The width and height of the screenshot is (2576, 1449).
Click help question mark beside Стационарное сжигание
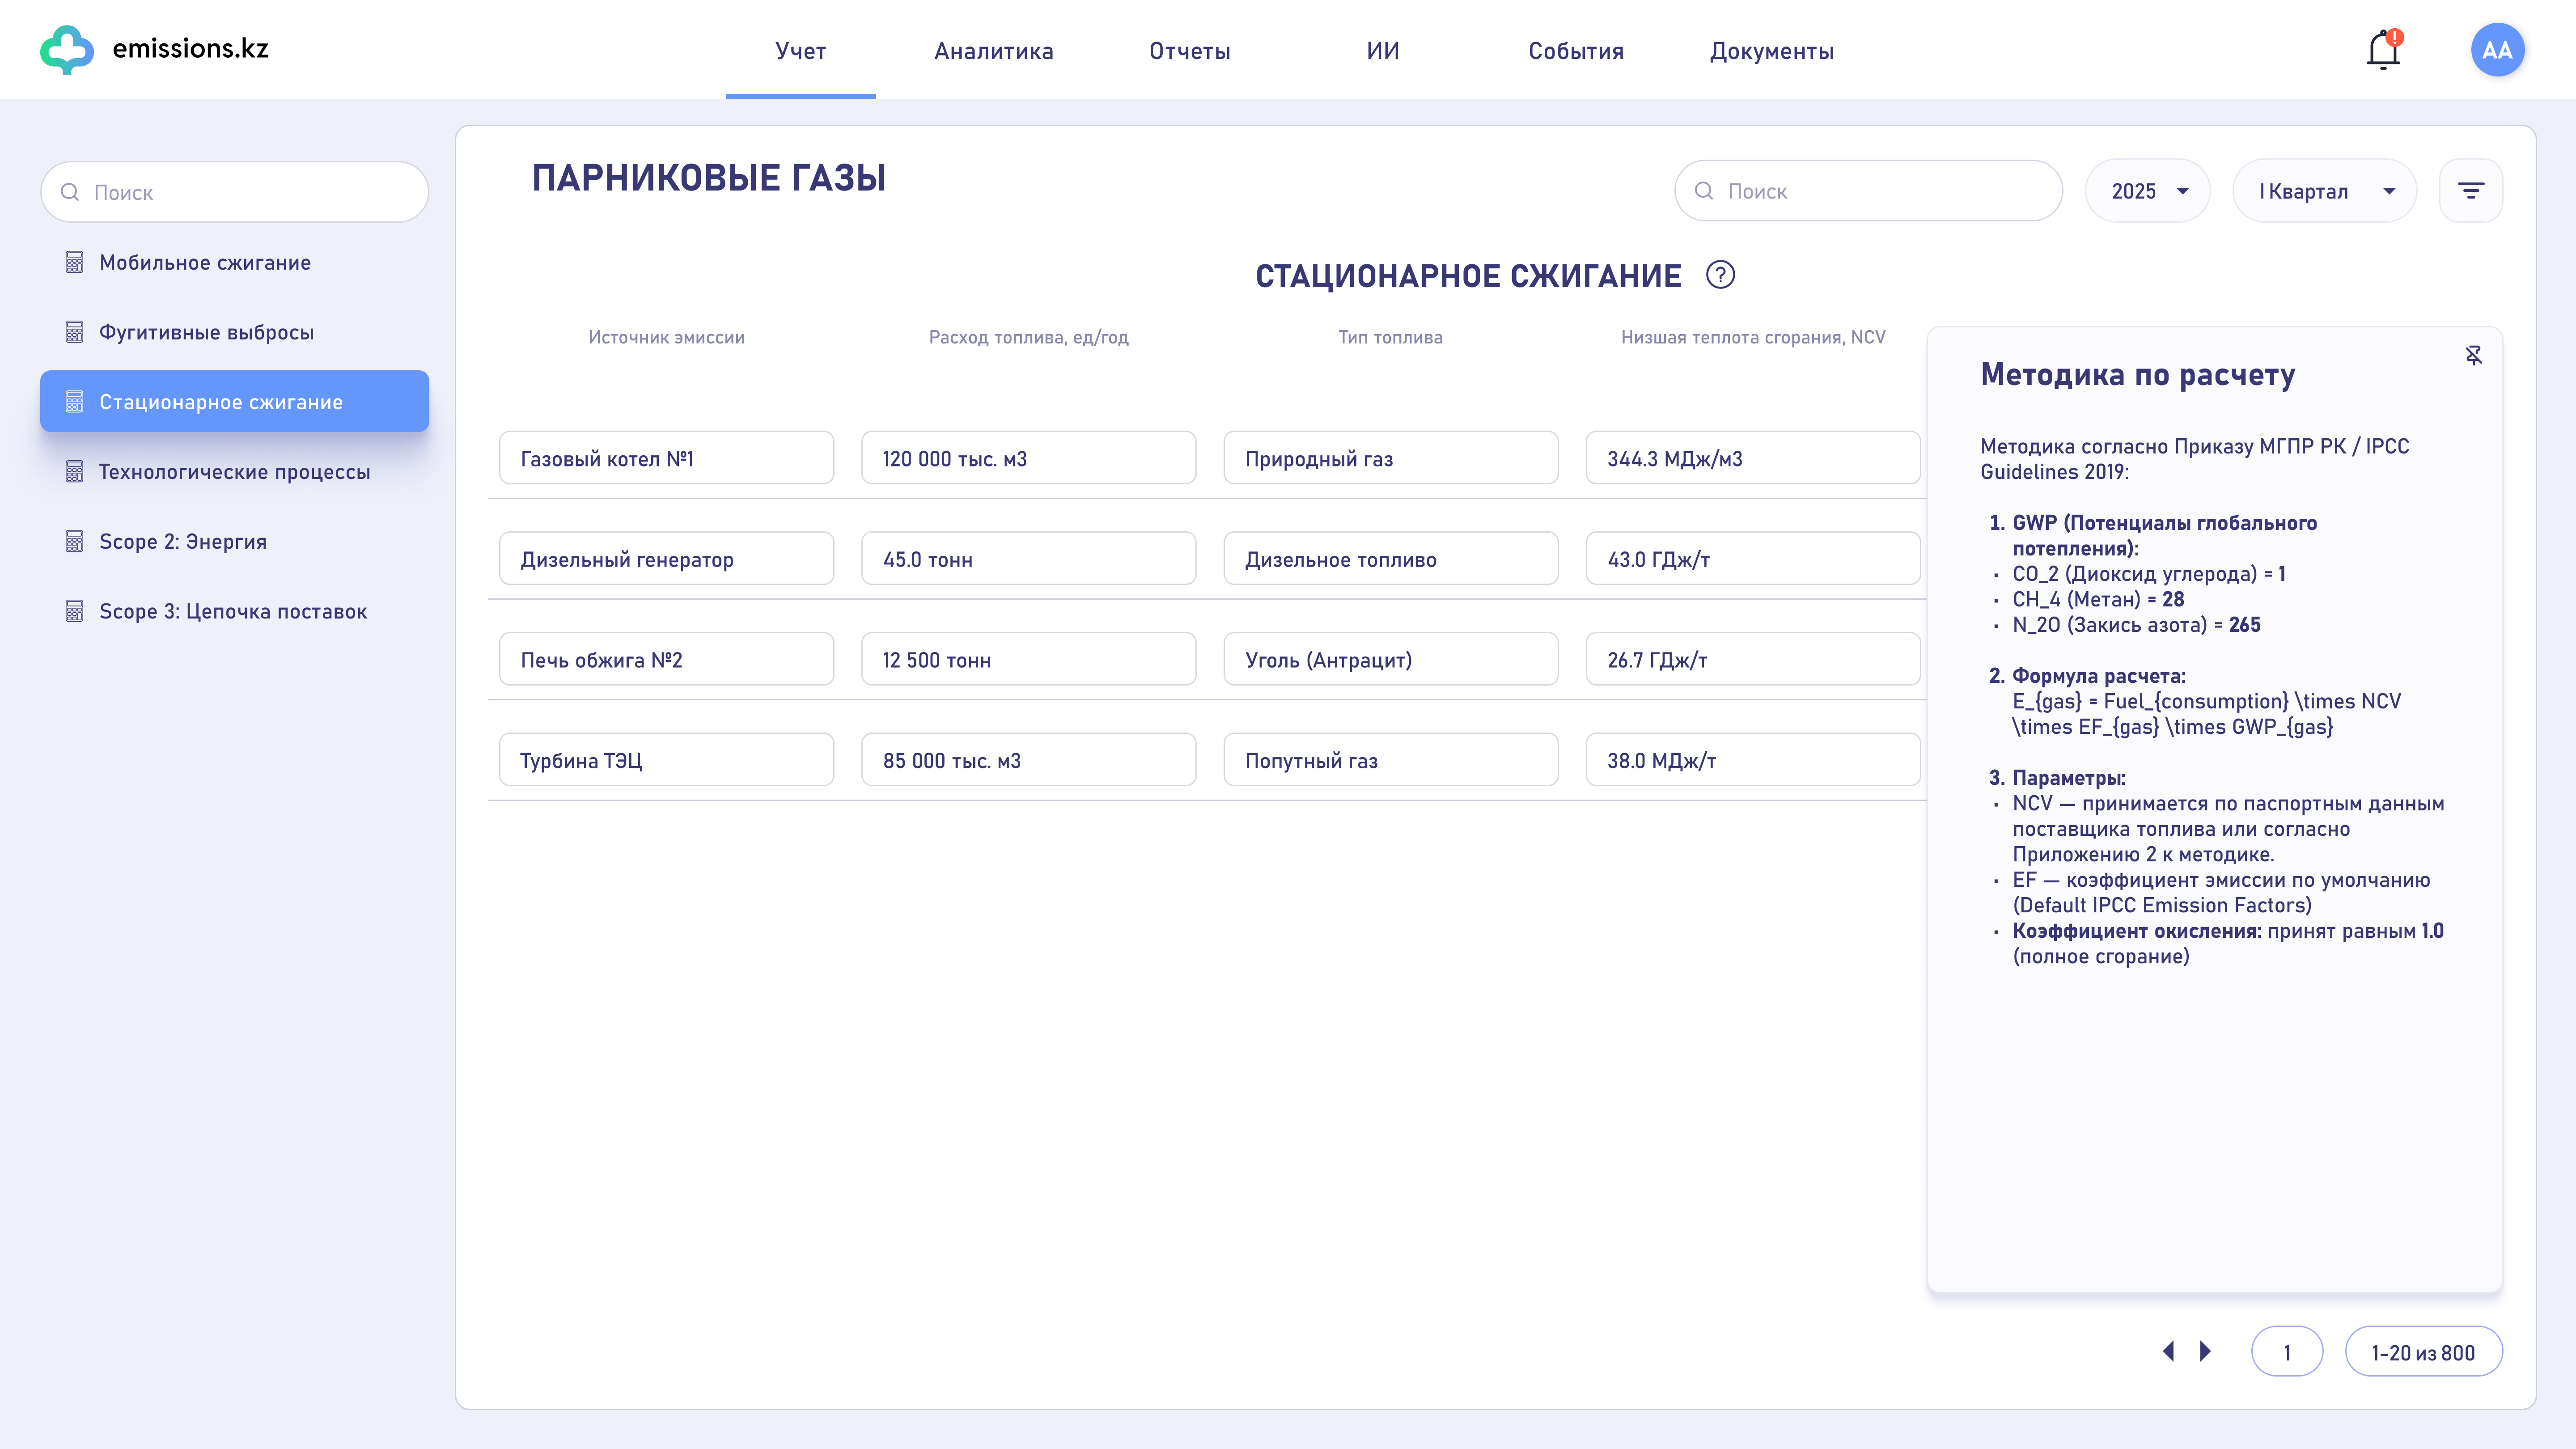point(1720,275)
